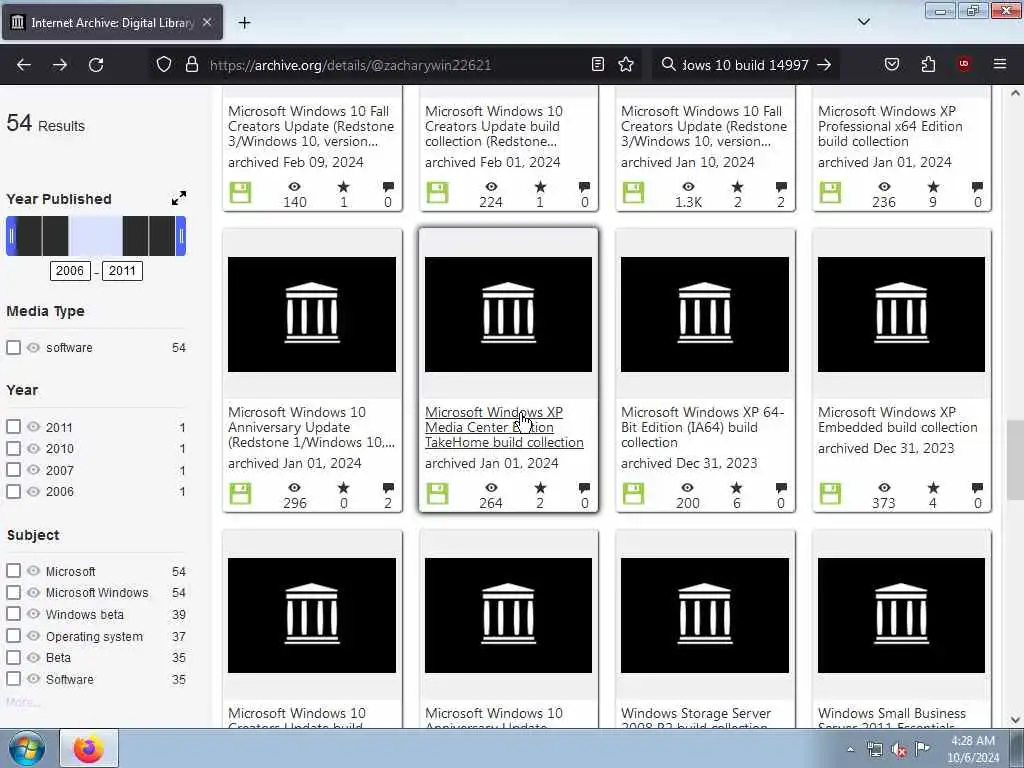Click the start year field 2006
The width and height of the screenshot is (1024, 768).
click(70, 271)
